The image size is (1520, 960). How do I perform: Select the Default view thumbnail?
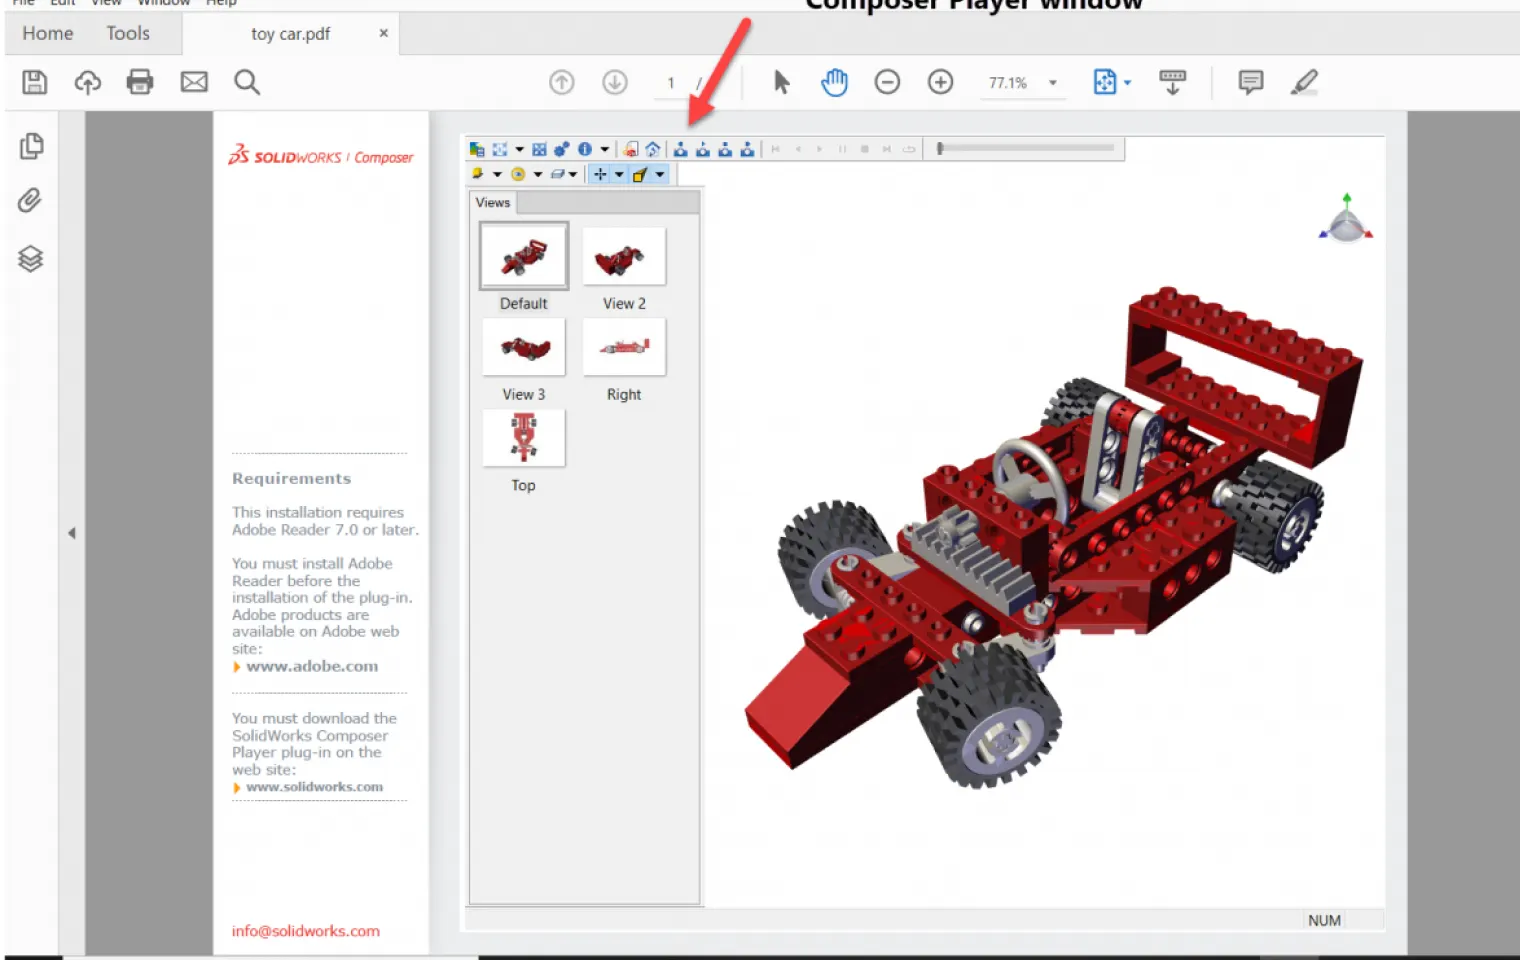tap(524, 255)
